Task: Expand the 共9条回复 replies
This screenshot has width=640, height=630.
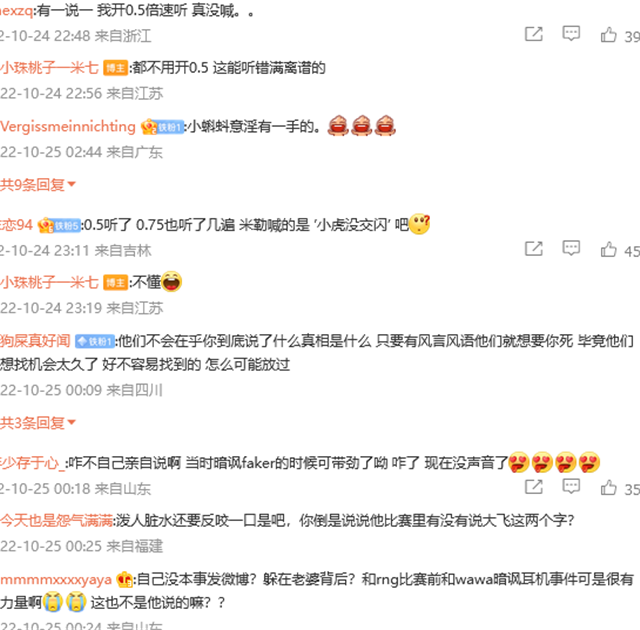Action: [38, 185]
